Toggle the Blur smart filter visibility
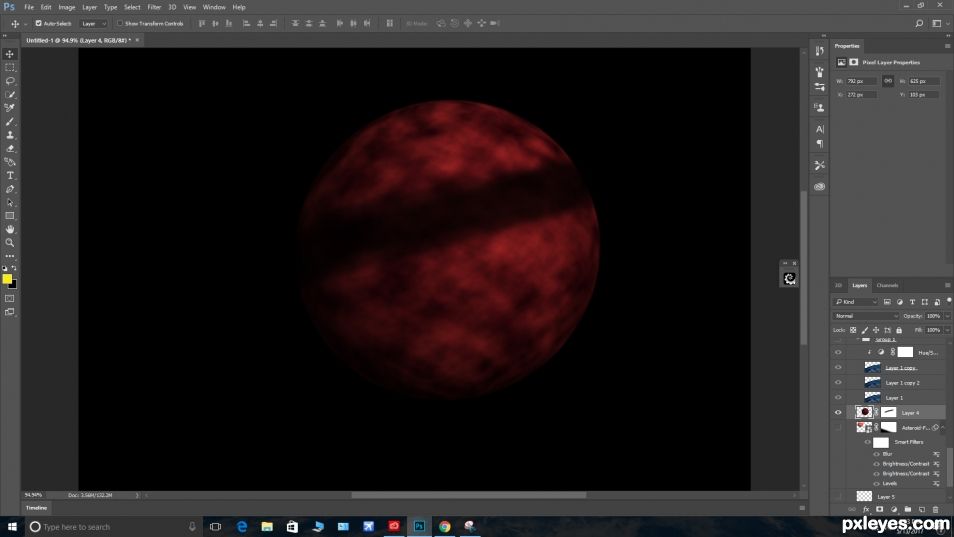Viewport: 954px width, 537px height. 877,454
